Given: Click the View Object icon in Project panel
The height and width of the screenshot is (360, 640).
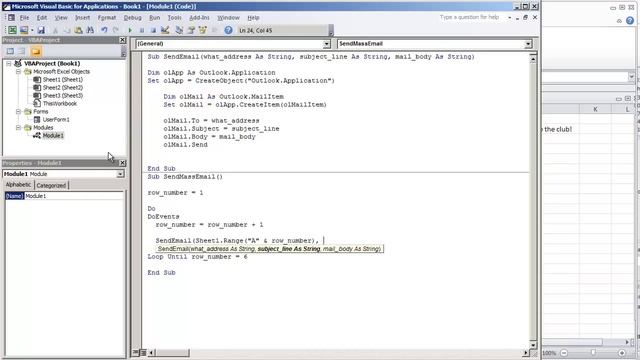Looking at the screenshot, I should pos(22,51).
